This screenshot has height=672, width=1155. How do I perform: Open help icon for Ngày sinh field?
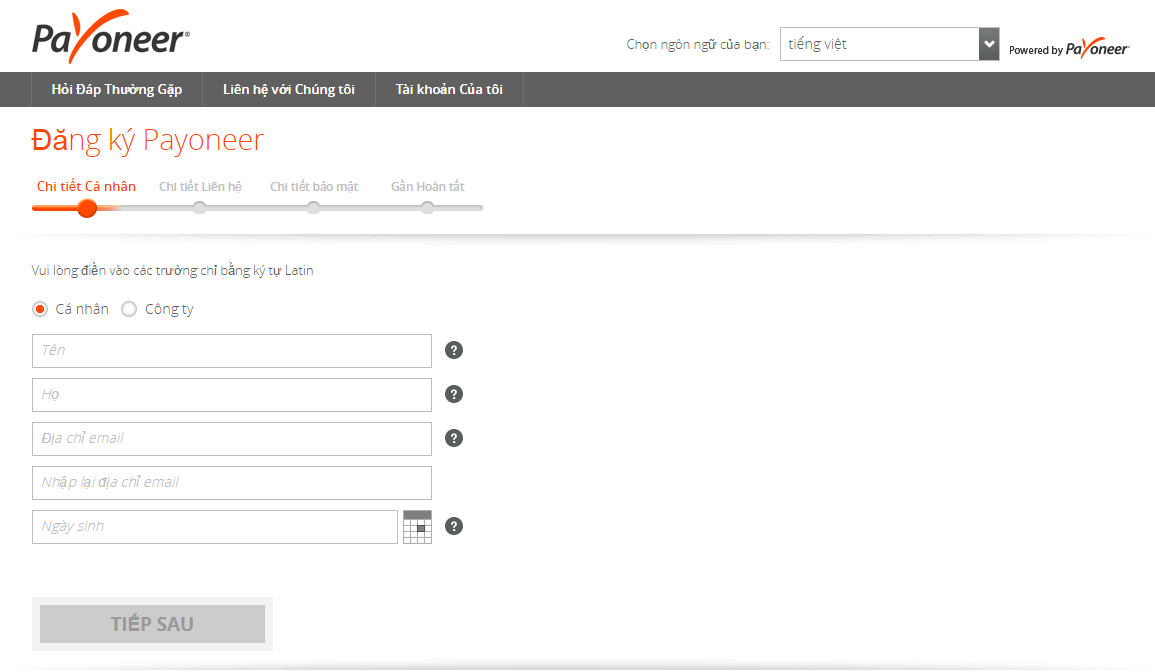[x=454, y=526]
